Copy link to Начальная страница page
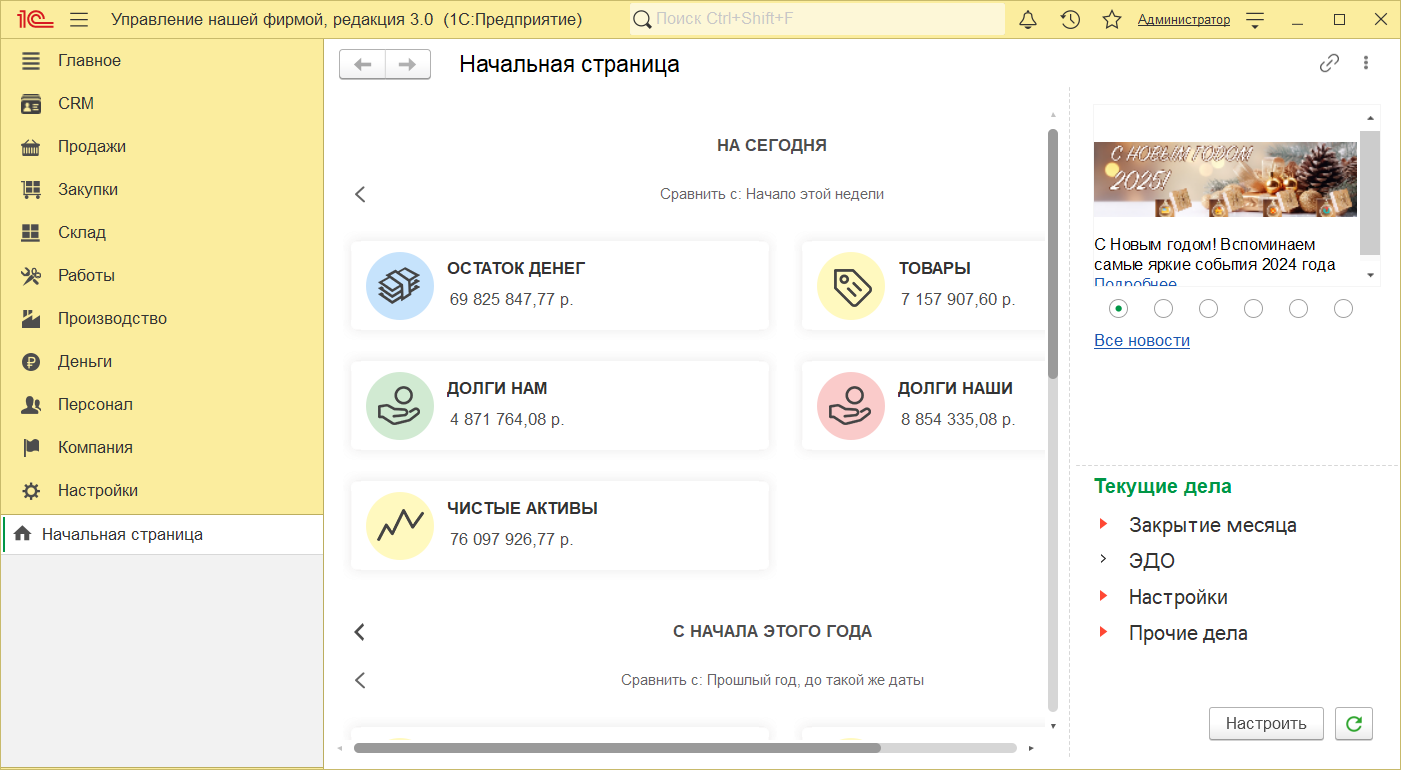This screenshot has height=770, width=1401. coord(1329,63)
